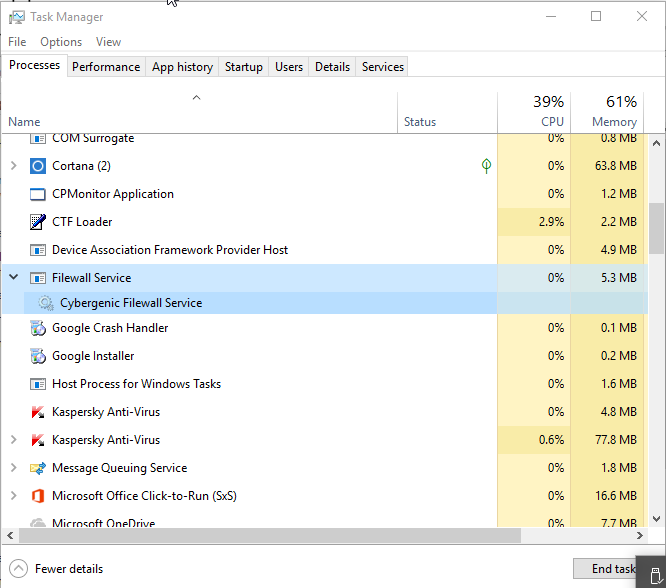Click the 0.6% CPU value for Kaspersky
Screen dimensions: 666x588
(x=551, y=440)
